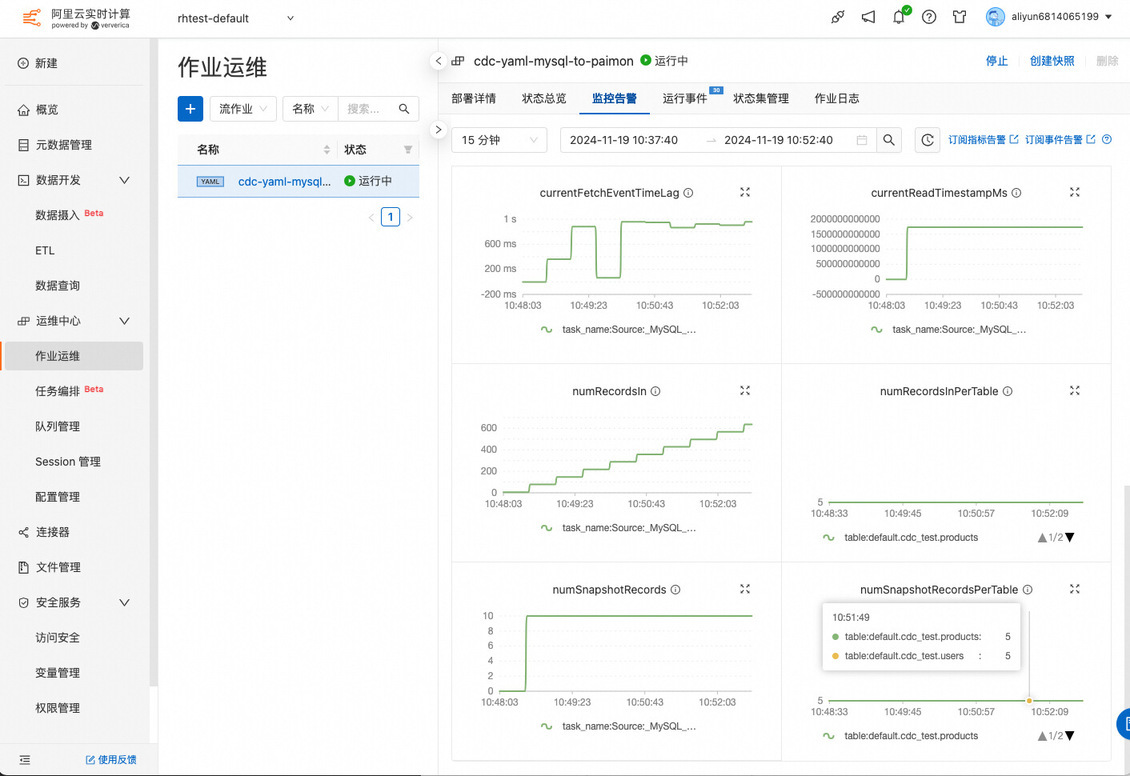
Task: Click the clock refresh interval icon
Action: (928, 140)
